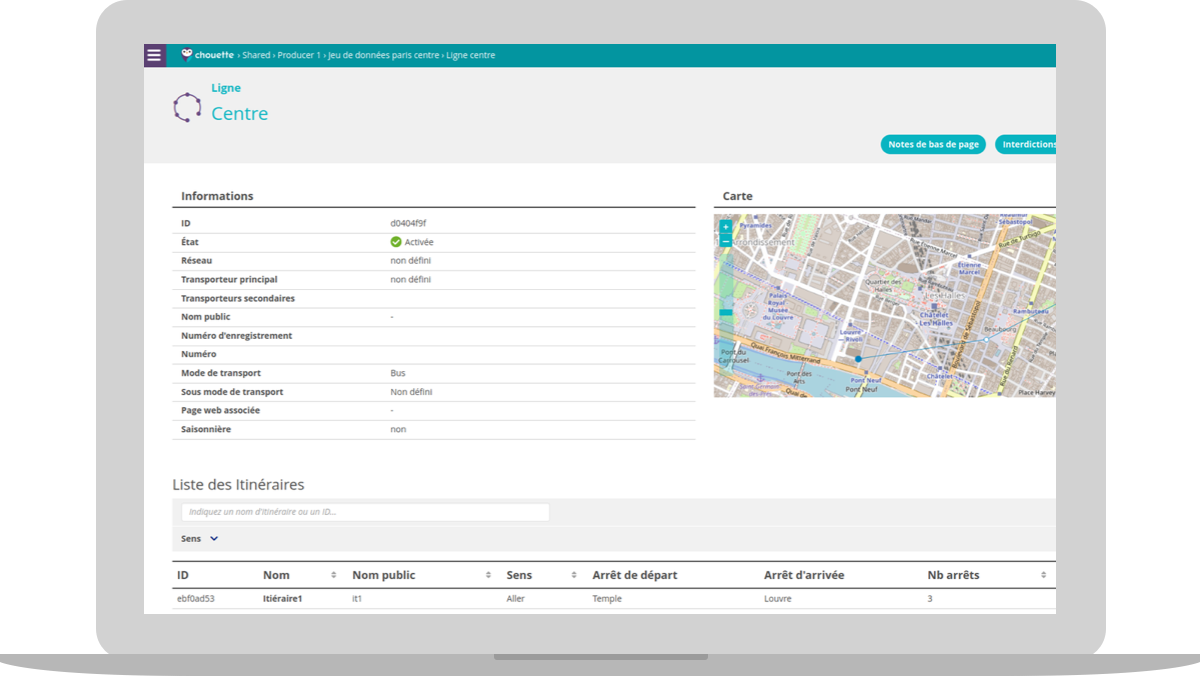Go to Shared in the breadcrumb
The image size is (1200, 676).
[x=256, y=55]
